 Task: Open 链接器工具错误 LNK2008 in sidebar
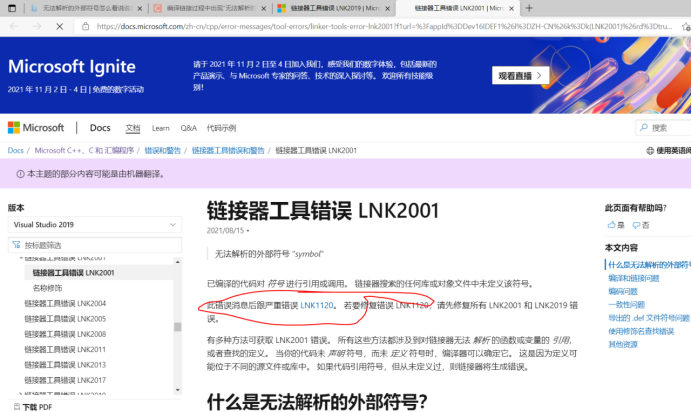pyautogui.click(x=65, y=334)
